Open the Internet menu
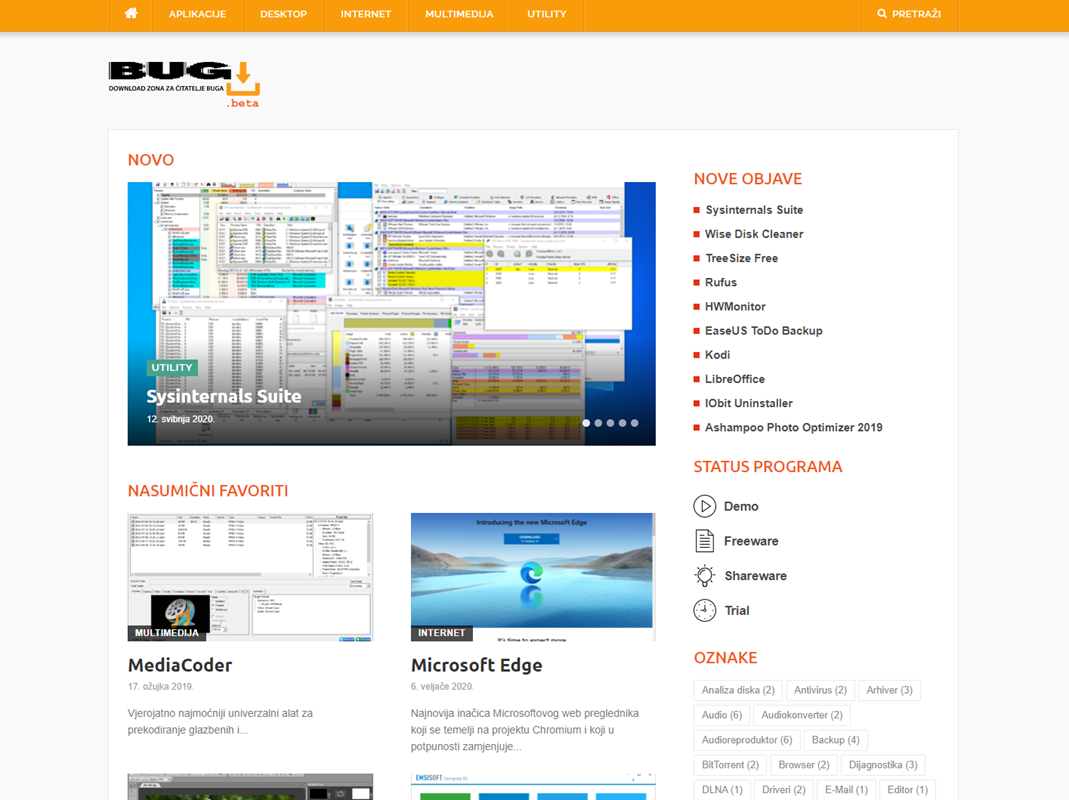1069x800 pixels. point(366,14)
